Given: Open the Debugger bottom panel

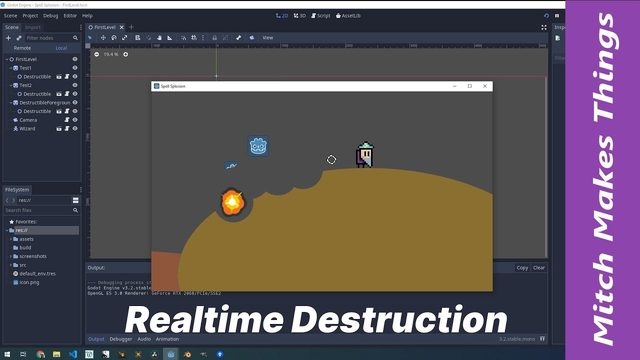Looking at the screenshot, I should pos(121,339).
